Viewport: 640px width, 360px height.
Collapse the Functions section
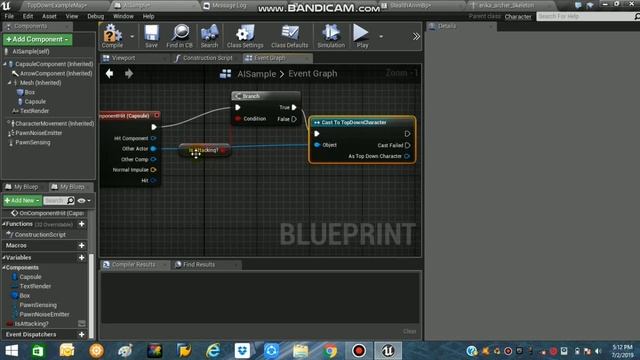(x=4, y=224)
